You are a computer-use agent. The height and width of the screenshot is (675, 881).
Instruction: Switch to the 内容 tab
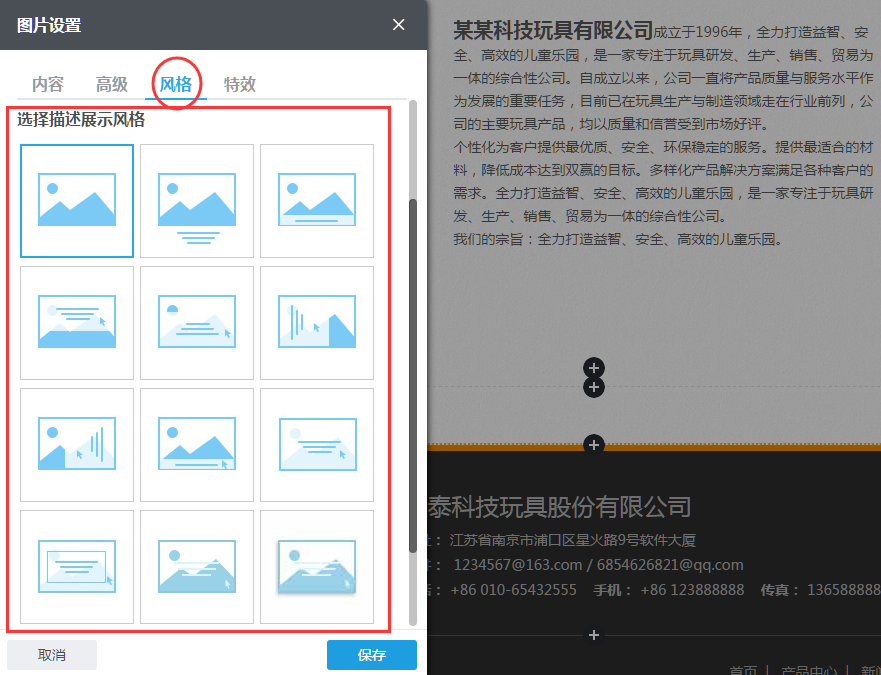click(x=48, y=84)
